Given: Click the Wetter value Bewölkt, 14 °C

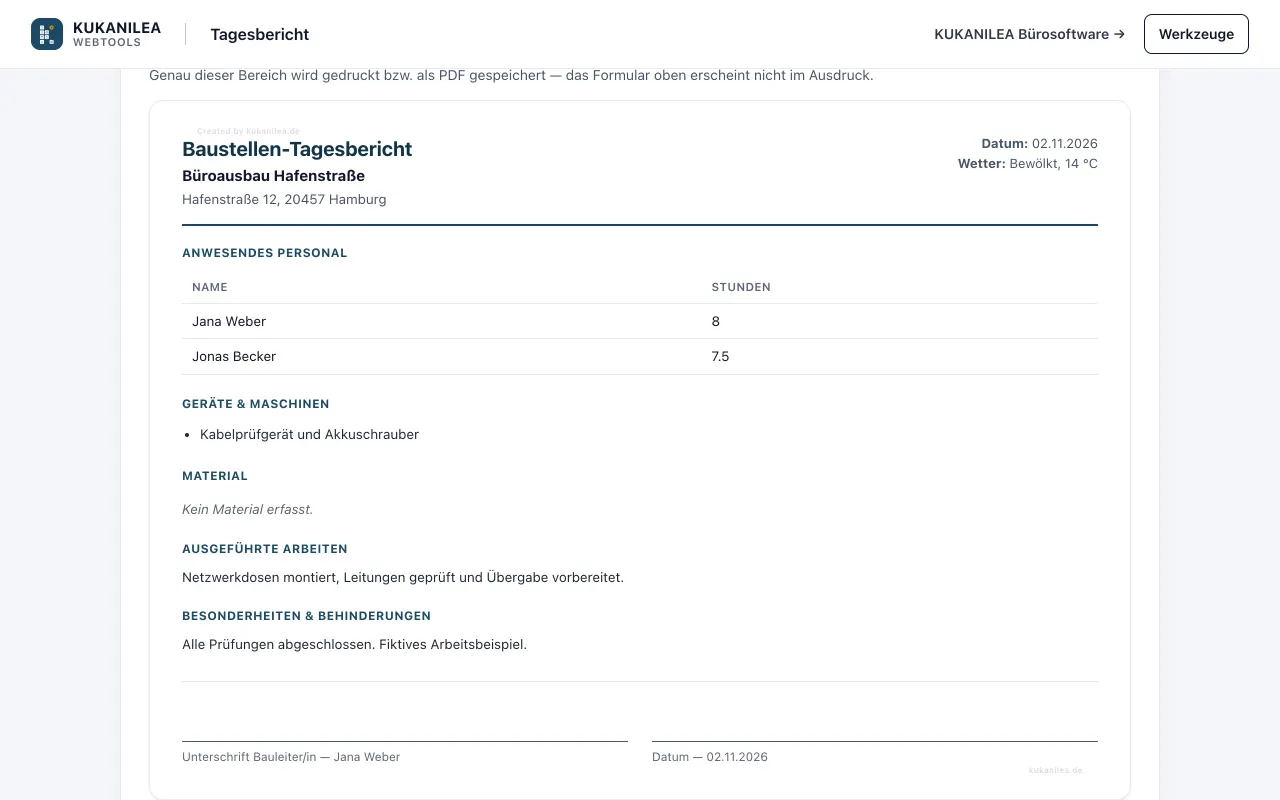Looking at the screenshot, I should [x=1054, y=163].
